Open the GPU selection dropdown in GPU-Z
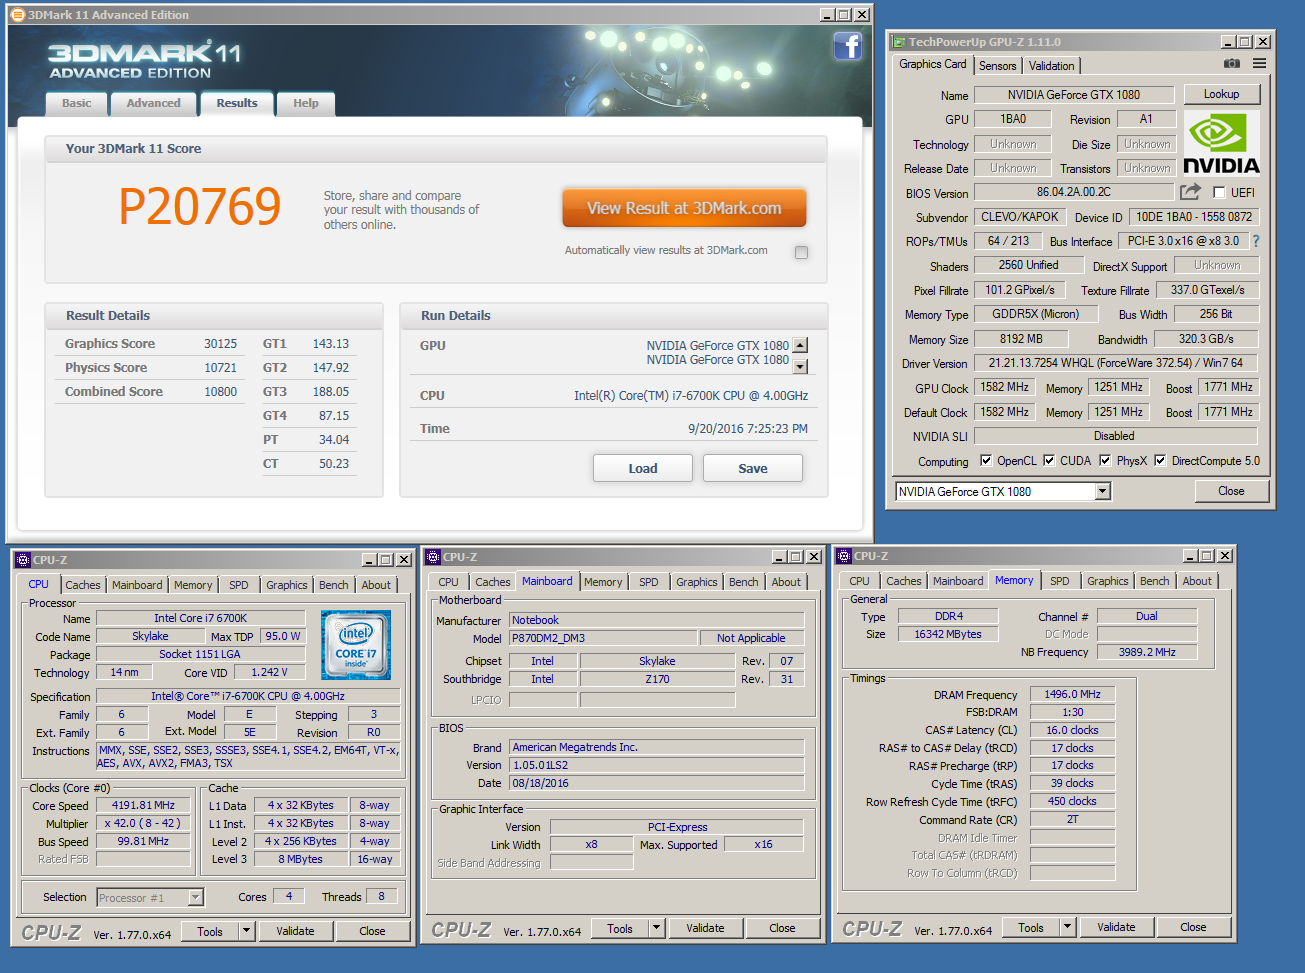 pos(1102,491)
